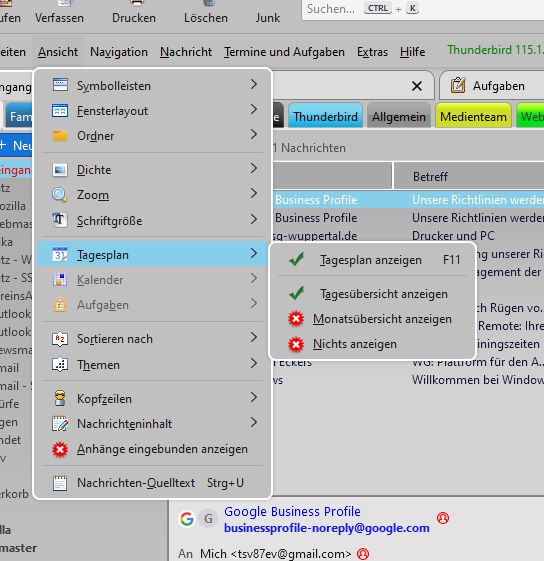This screenshot has width=544, height=561.
Task: Select the highlighted Business Profile message row
Action: tap(408, 200)
